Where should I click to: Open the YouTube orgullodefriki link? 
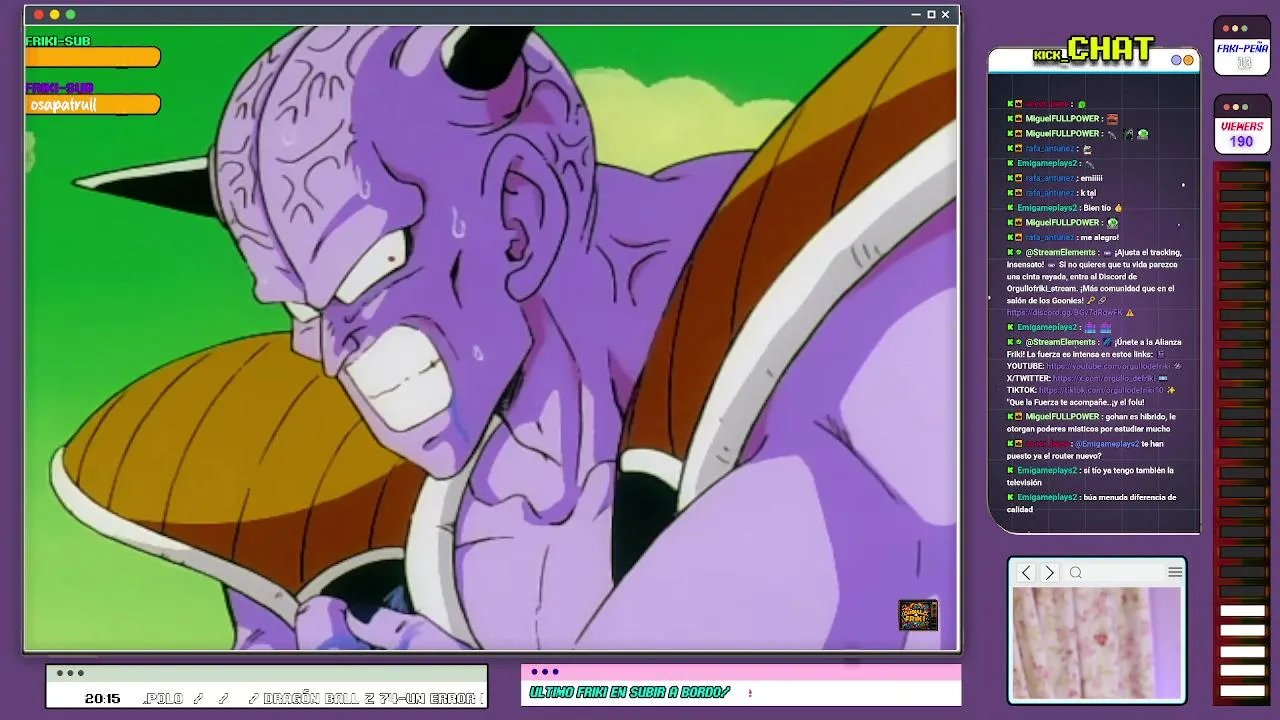point(1108,367)
